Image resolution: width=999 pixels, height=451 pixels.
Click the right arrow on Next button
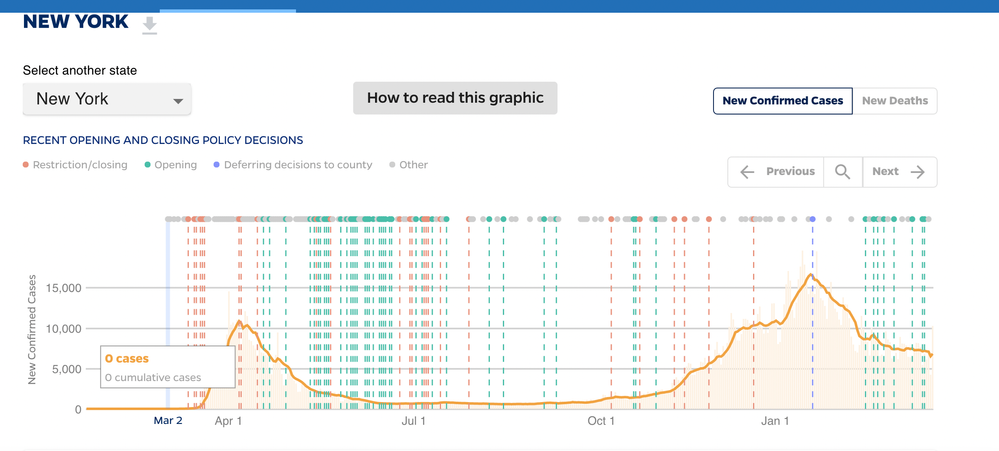coord(918,172)
